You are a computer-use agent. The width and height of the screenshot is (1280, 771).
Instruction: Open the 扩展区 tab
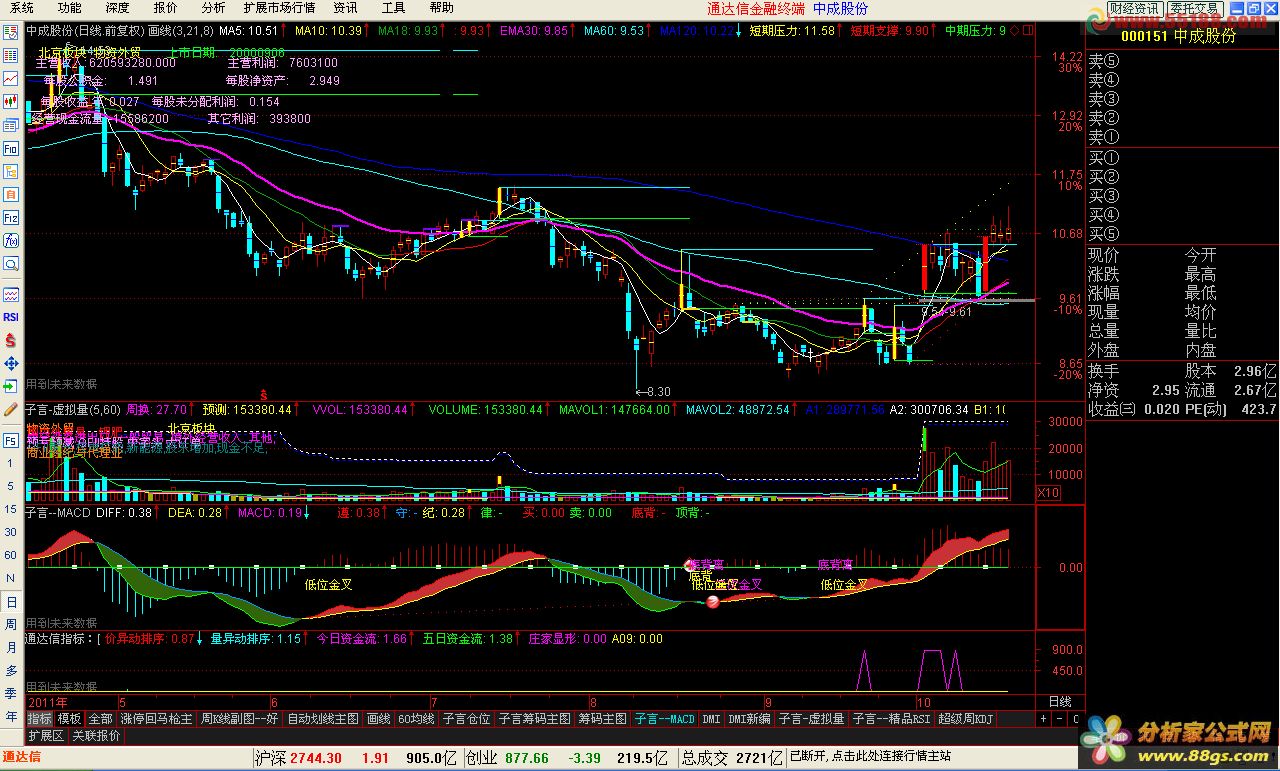[x=46, y=735]
